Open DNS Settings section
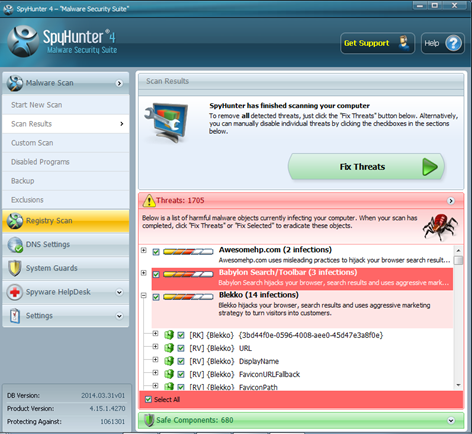The image size is (472, 434). point(66,245)
